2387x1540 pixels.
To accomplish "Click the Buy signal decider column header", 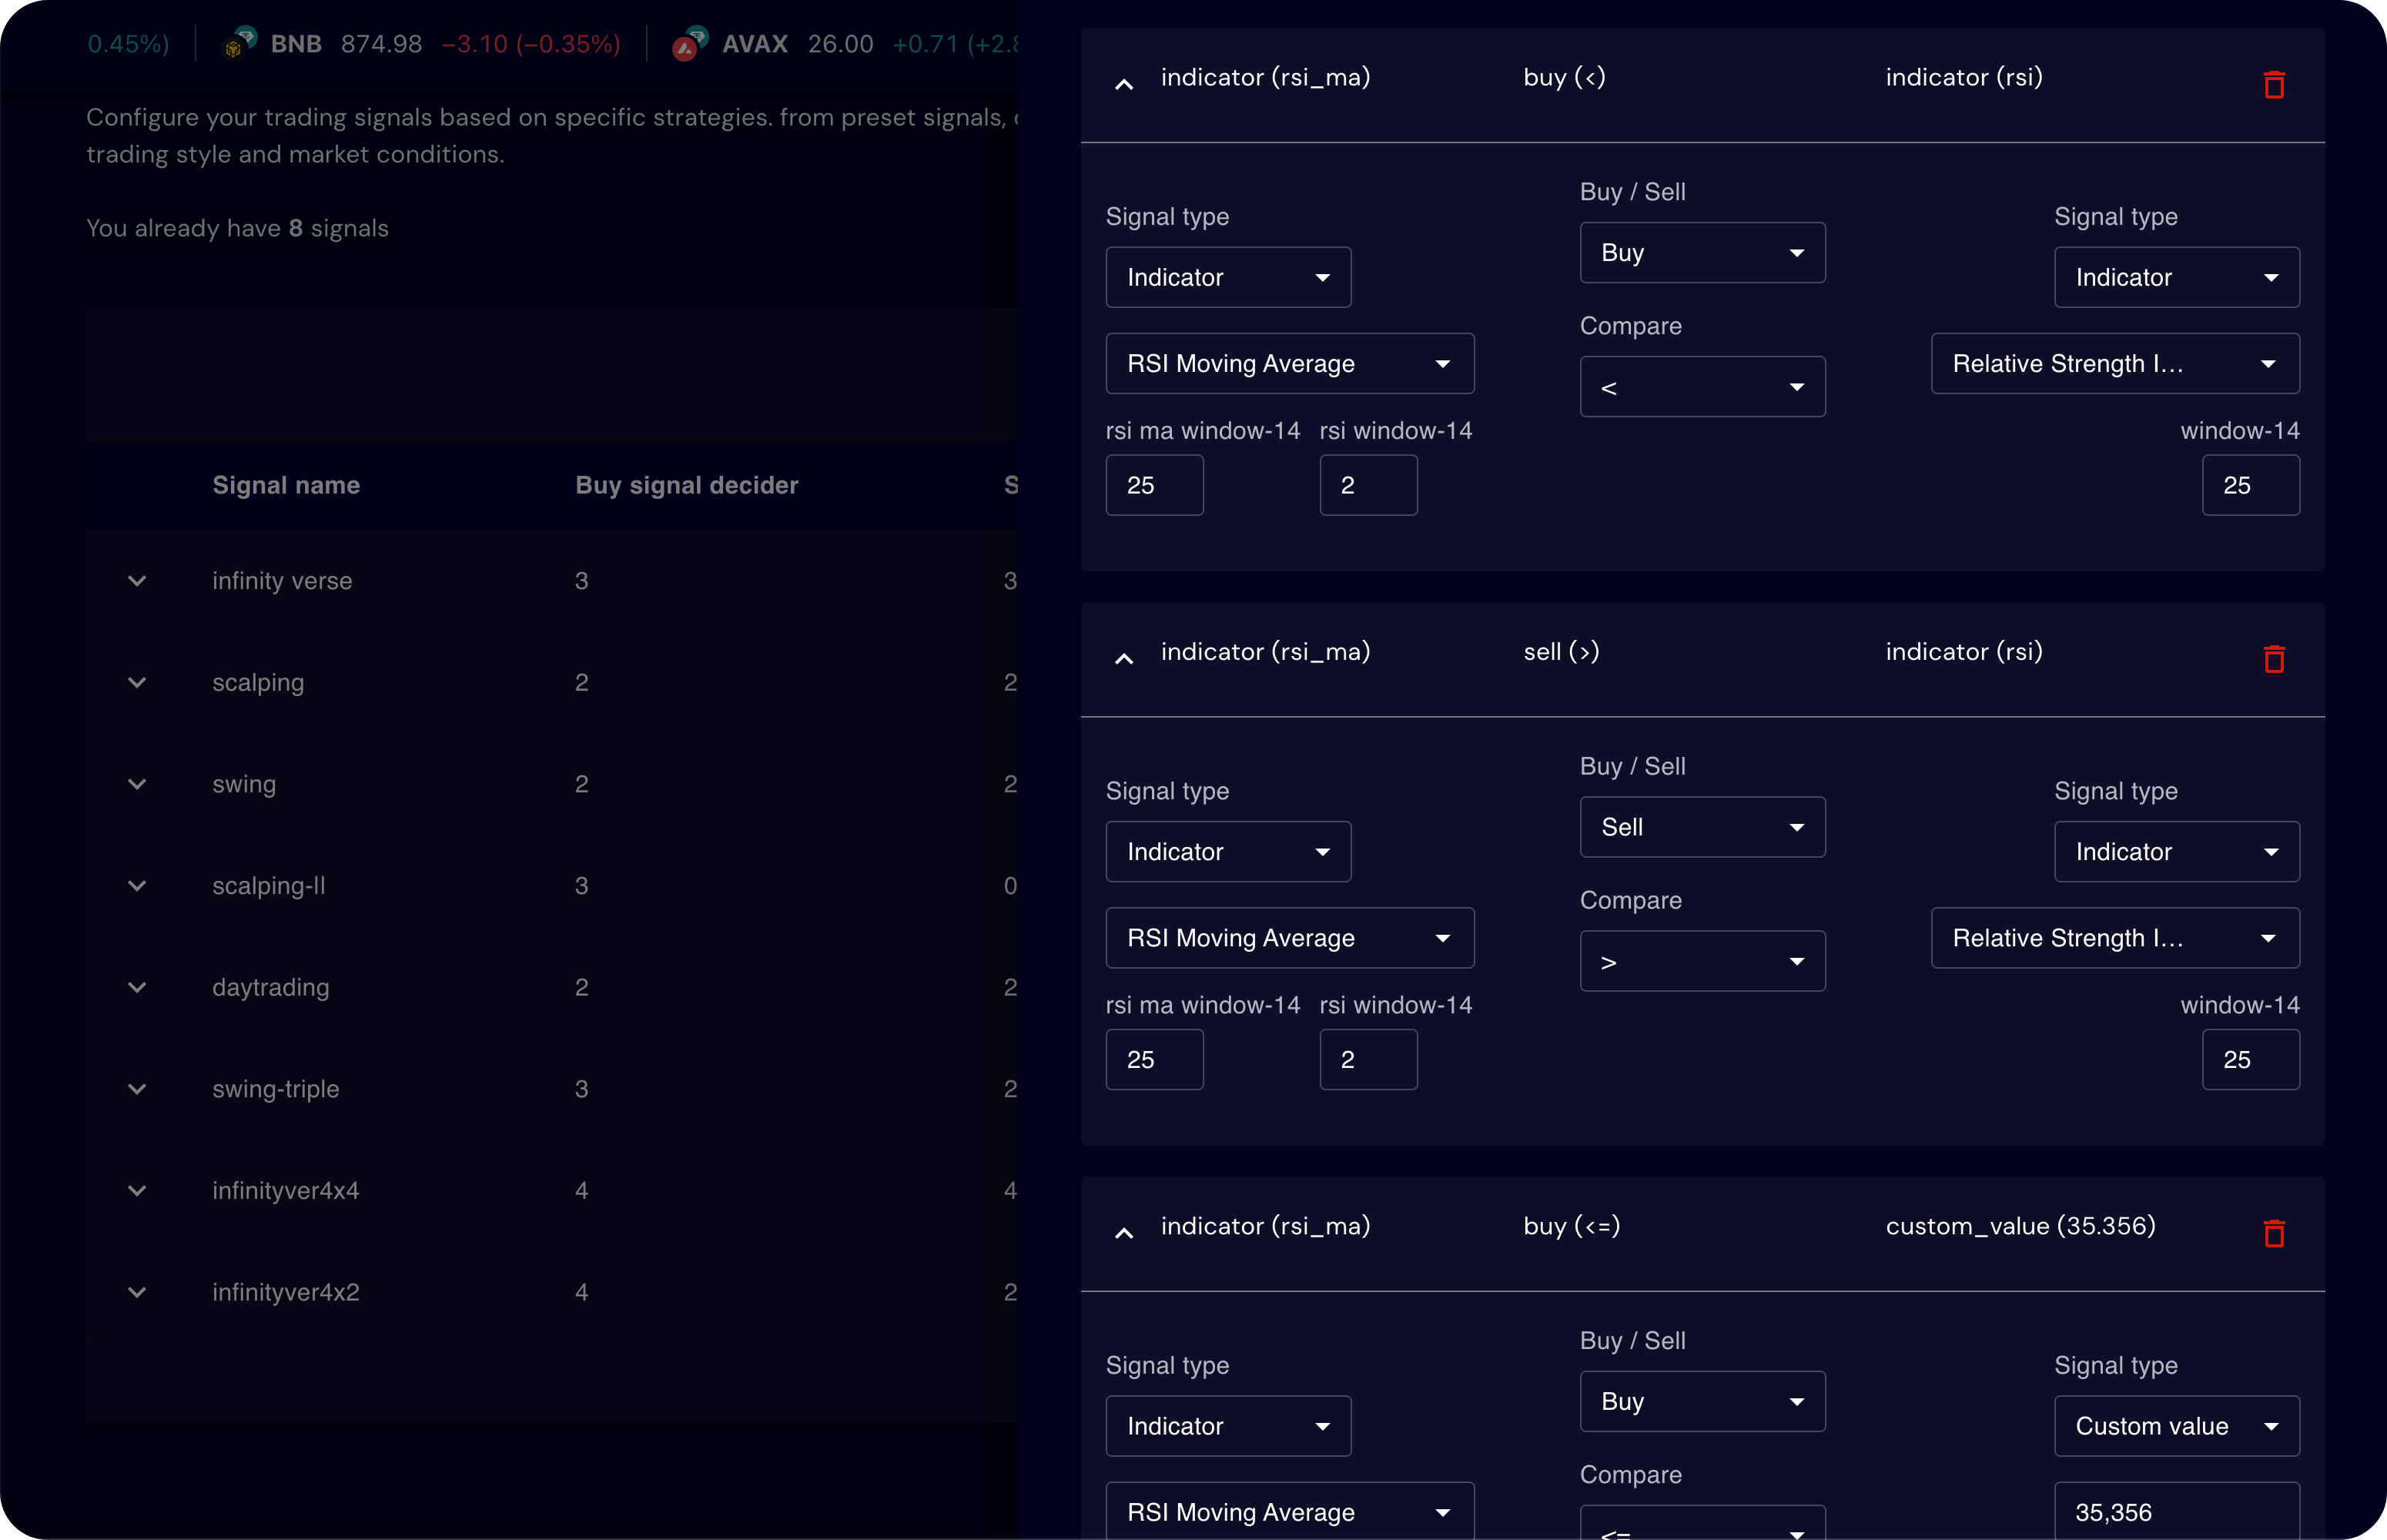I will click(x=686, y=485).
